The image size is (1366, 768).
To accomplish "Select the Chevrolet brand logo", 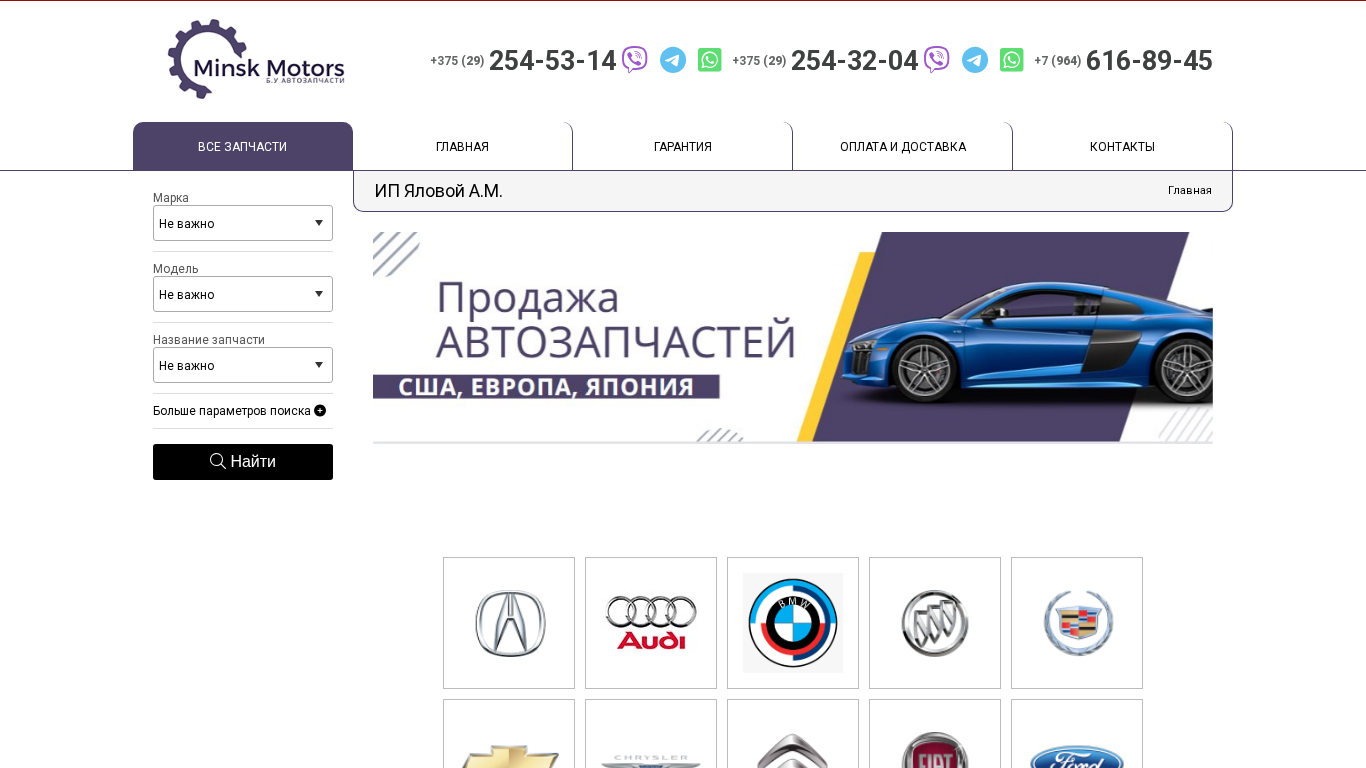I will (x=509, y=734).
